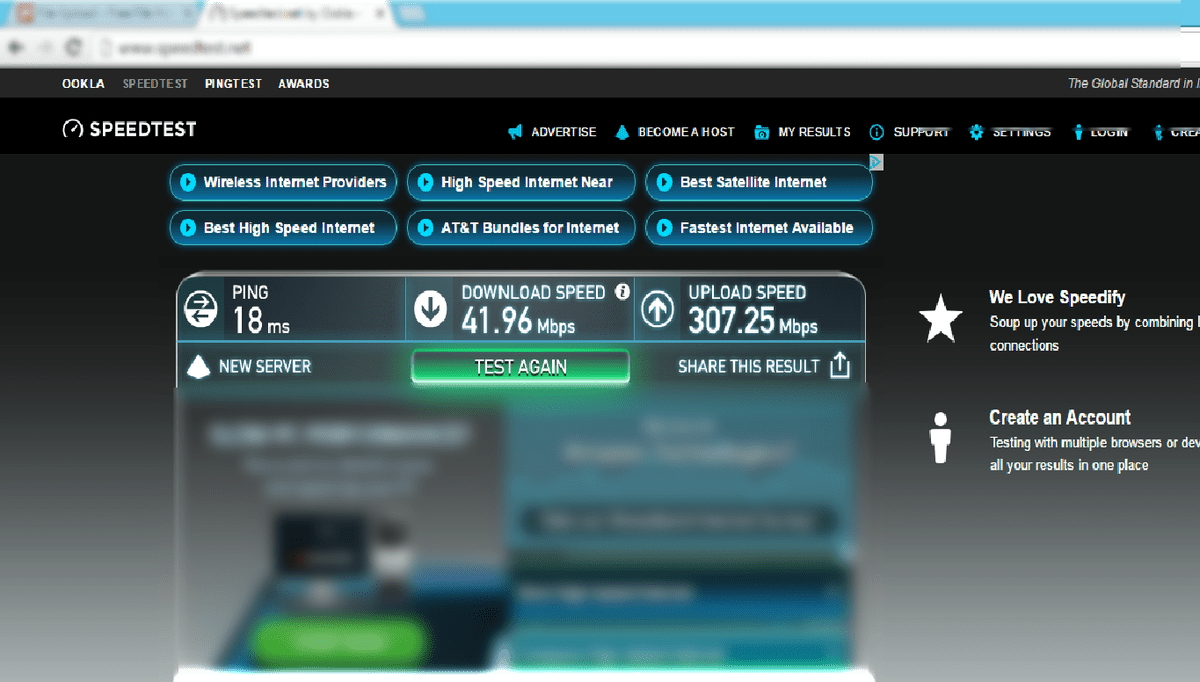Click the AdChoices icon by the ads
Image resolution: width=1200 pixels, height=682 pixels.
click(876, 162)
